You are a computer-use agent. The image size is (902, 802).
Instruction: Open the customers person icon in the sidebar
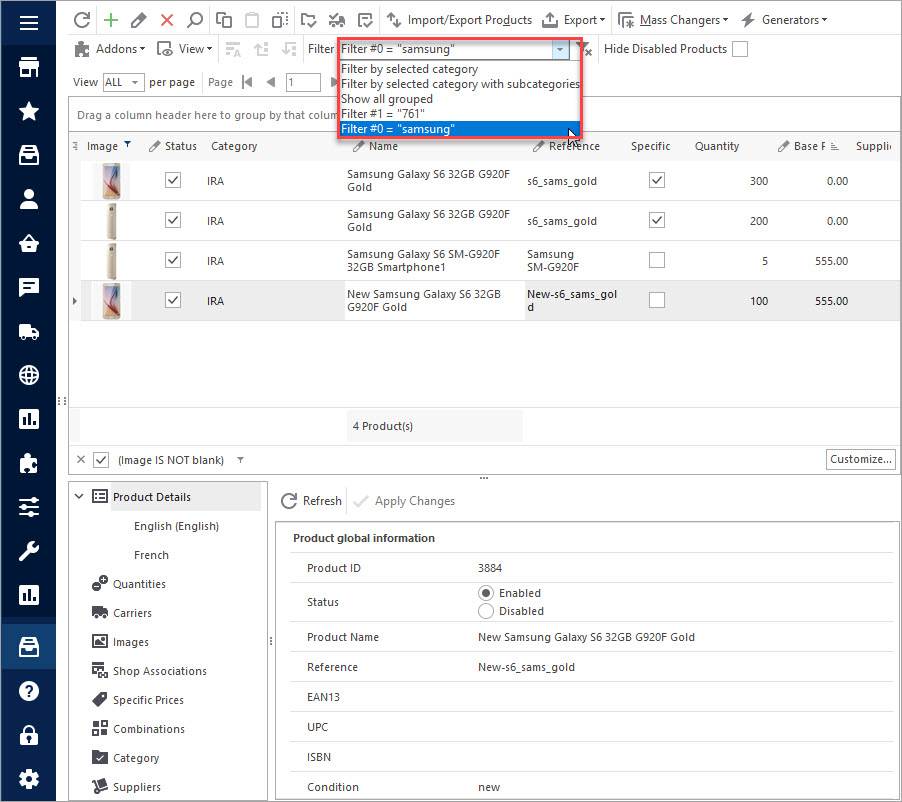click(x=29, y=199)
